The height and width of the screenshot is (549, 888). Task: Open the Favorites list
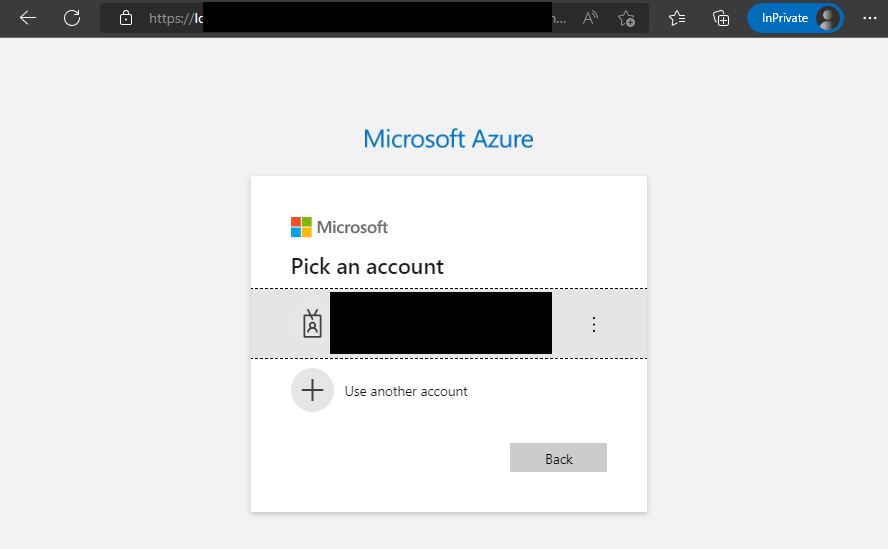677,18
